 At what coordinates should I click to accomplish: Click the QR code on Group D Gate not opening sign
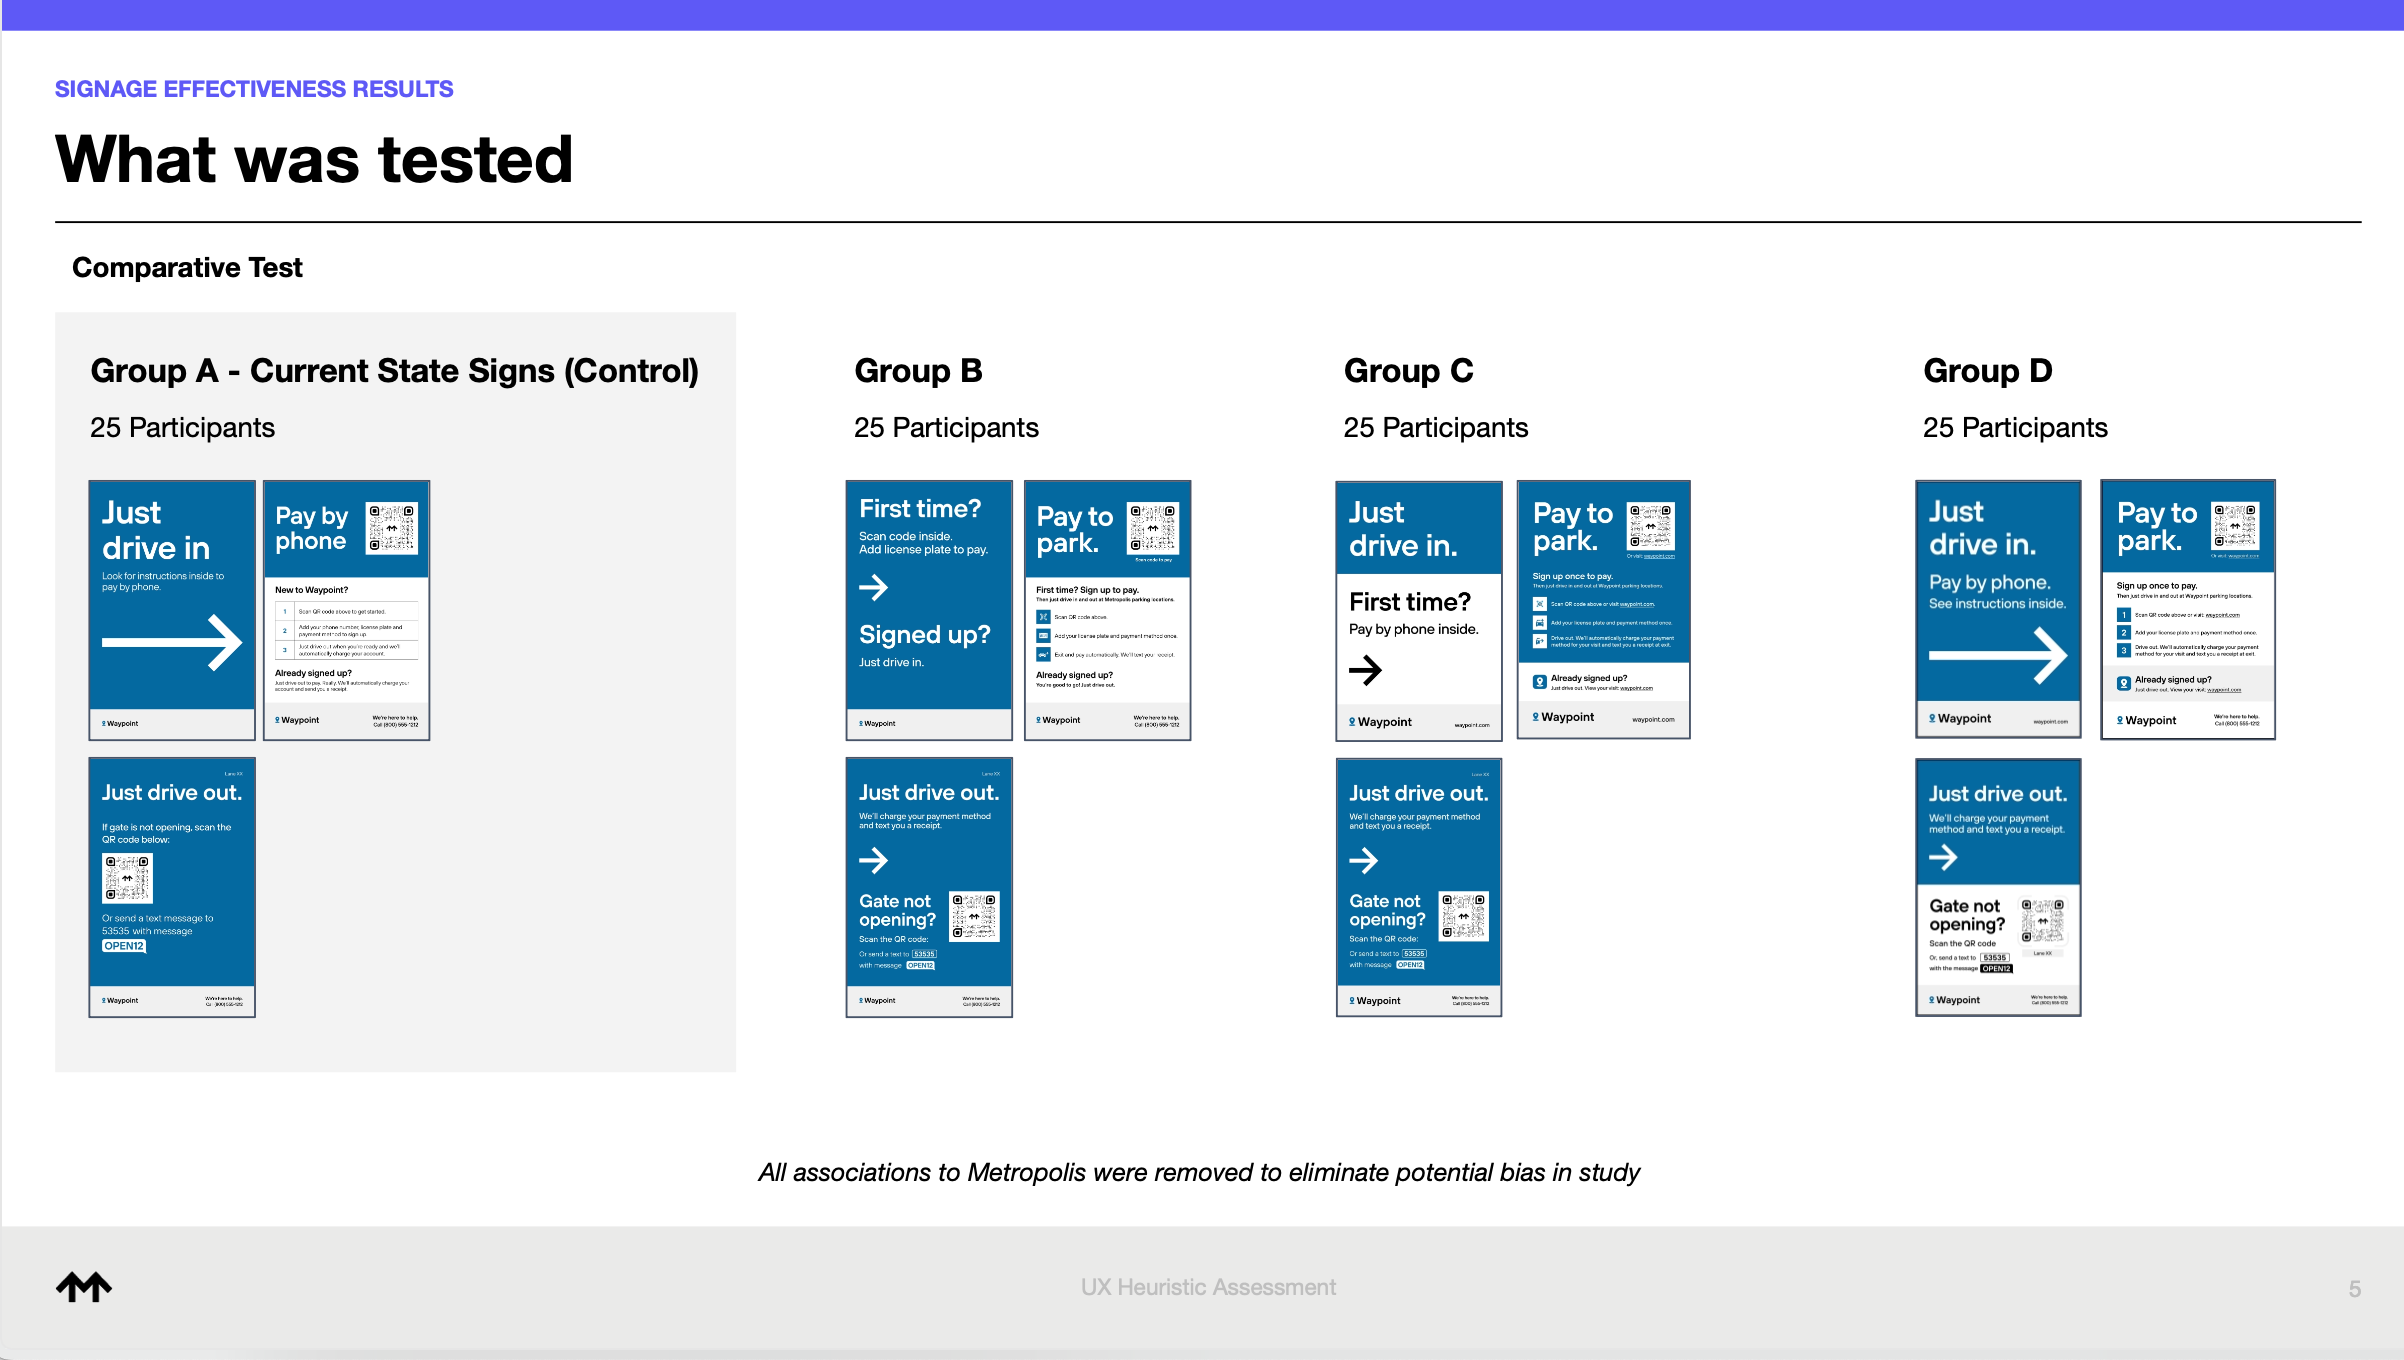pyautogui.click(x=2042, y=921)
